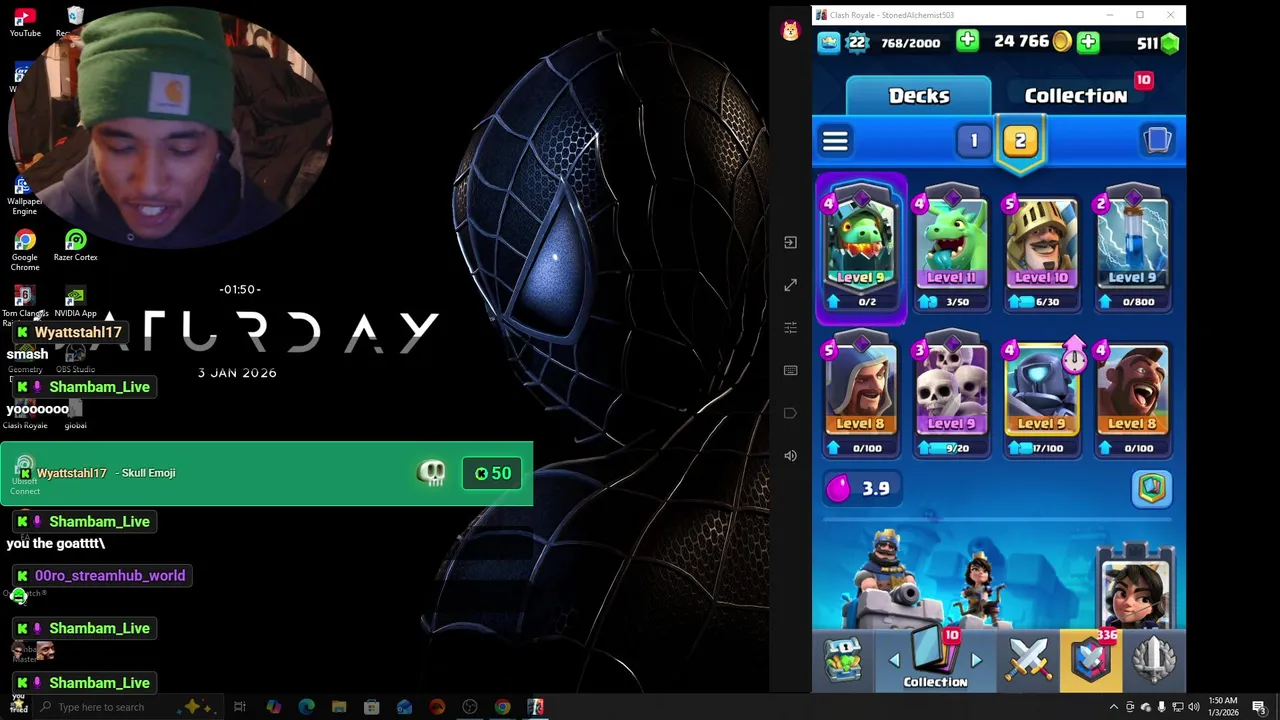Image resolution: width=1280 pixels, height=720 pixels.
Task: Select the Inferno Dragon card Level 9
Action: (861, 249)
